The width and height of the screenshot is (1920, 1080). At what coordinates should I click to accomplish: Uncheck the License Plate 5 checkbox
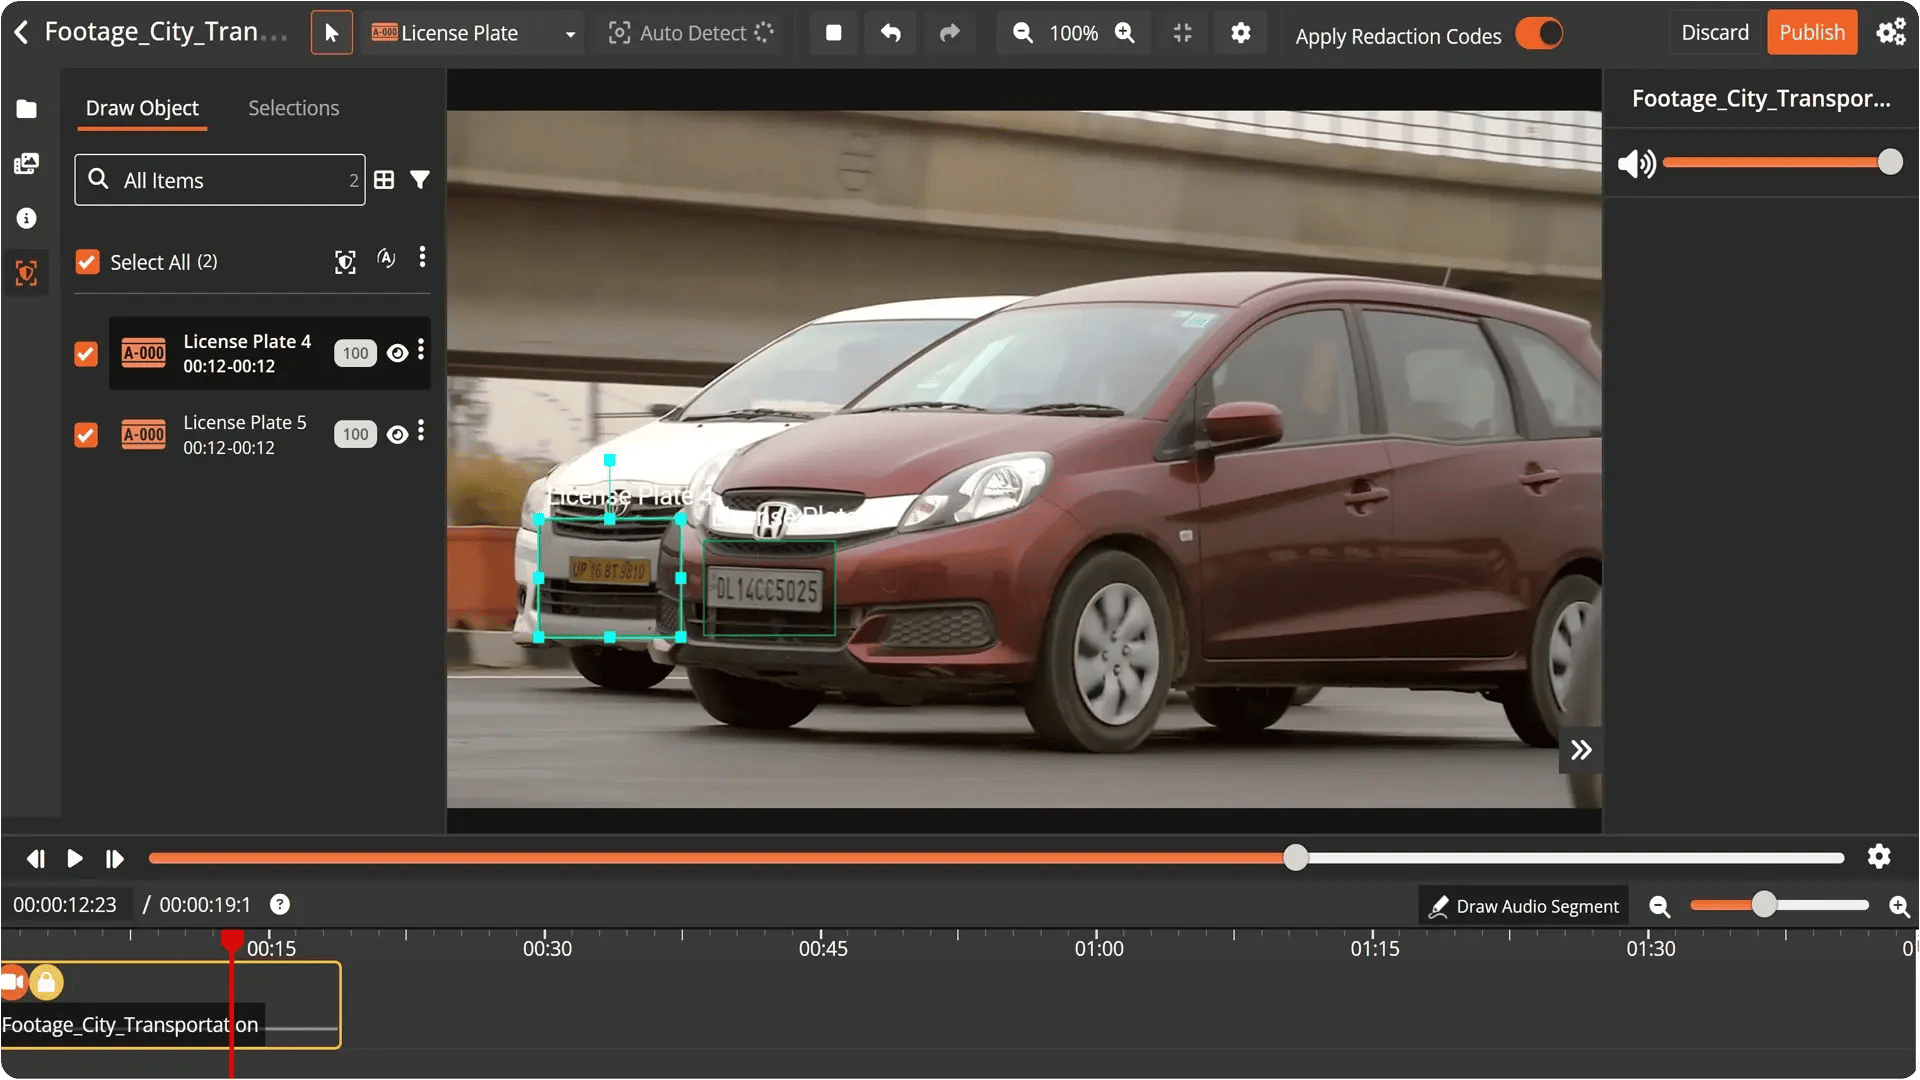click(86, 435)
